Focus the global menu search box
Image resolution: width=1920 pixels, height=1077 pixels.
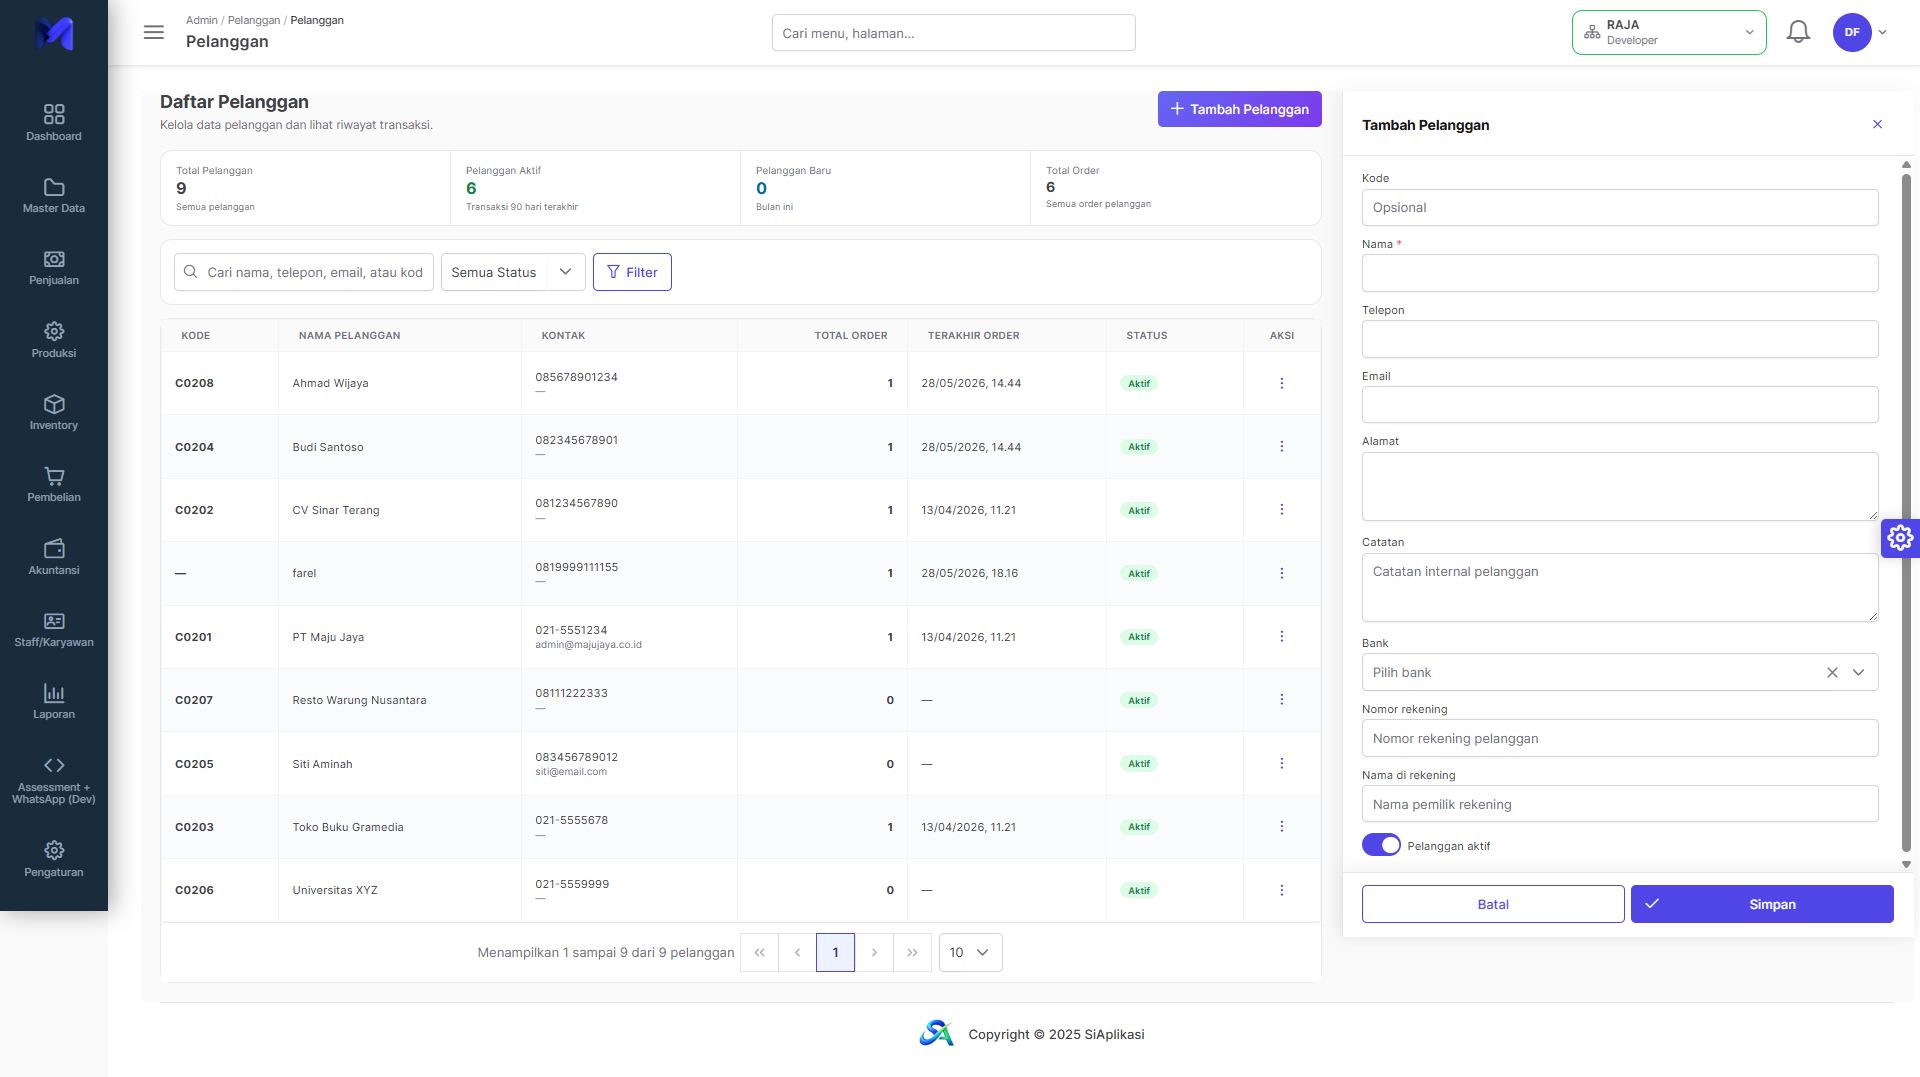click(x=953, y=33)
